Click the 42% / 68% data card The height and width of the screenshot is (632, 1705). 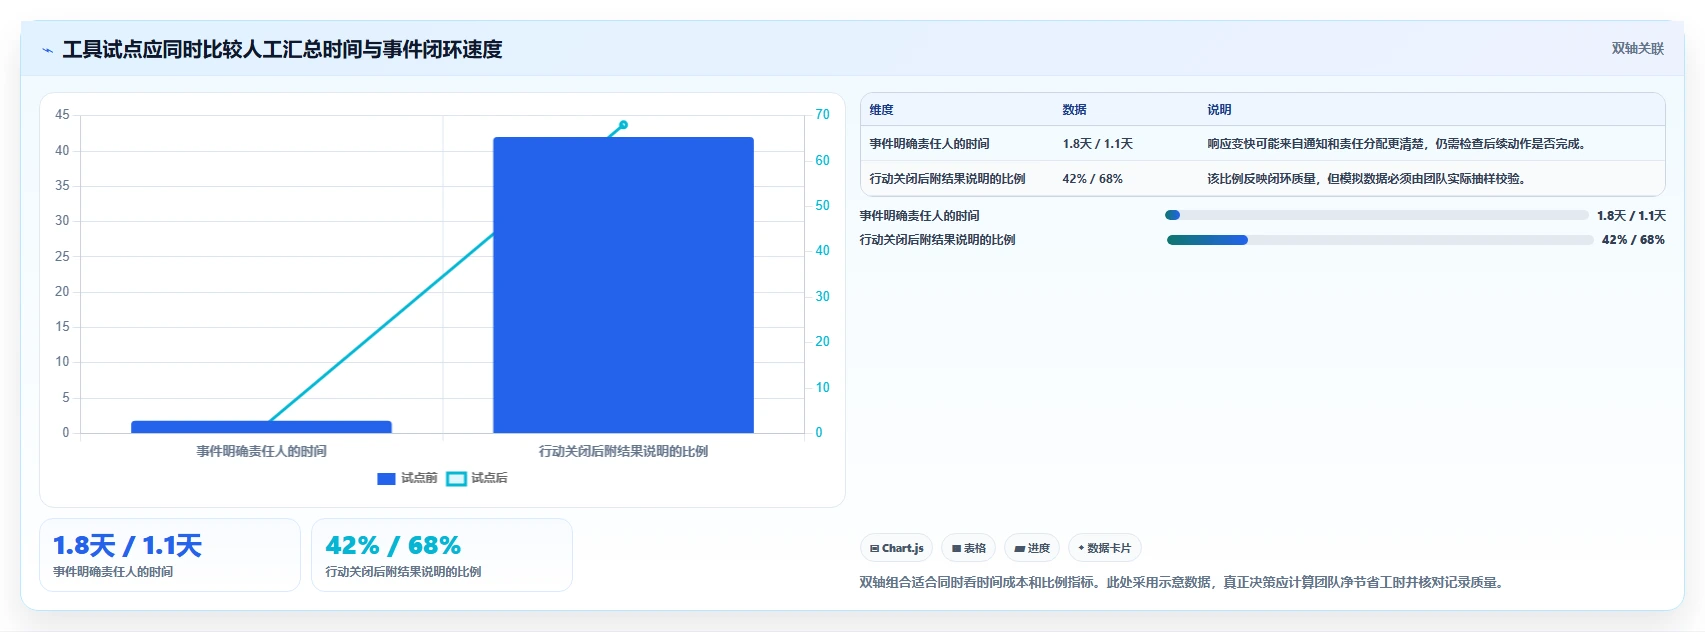[x=442, y=555]
